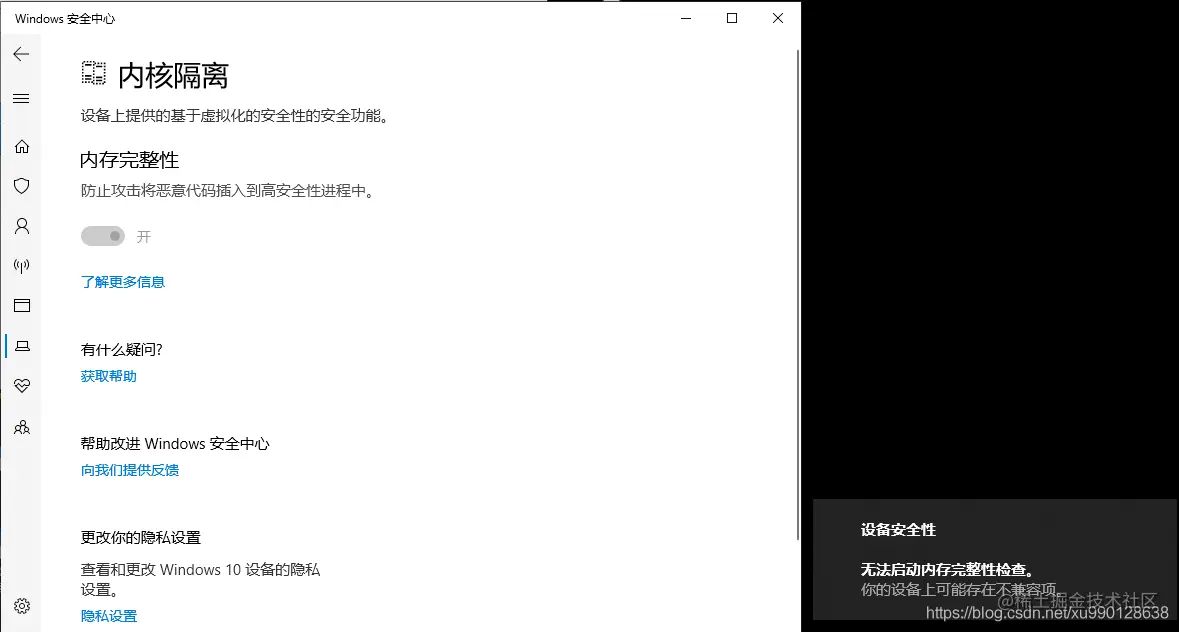Click the 帮助改进 Windows 安全中心 heading
Image resolution: width=1179 pixels, height=632 pixels.
pyautogui.click(x=174, y=443)
